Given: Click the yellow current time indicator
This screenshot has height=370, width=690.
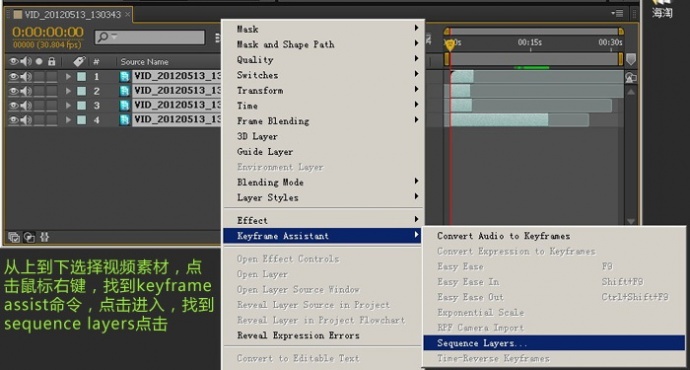Looking at the screenshot, I should 450,44.
